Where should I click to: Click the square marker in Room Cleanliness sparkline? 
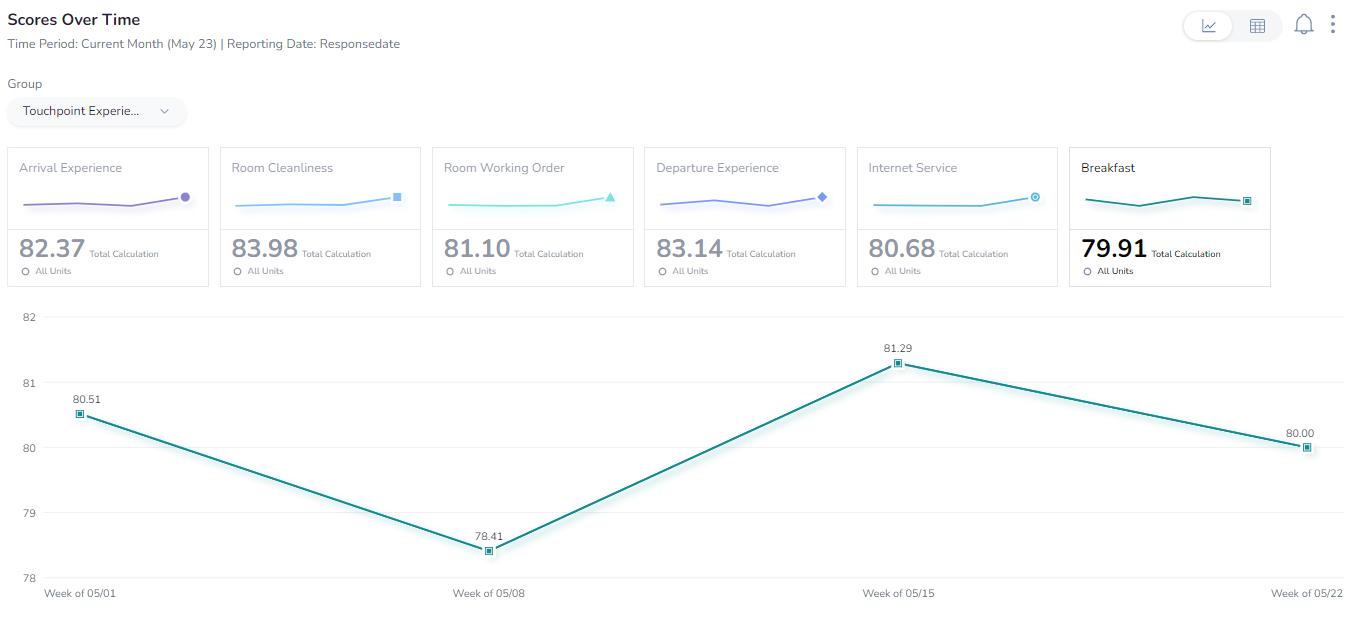point(397,197)
